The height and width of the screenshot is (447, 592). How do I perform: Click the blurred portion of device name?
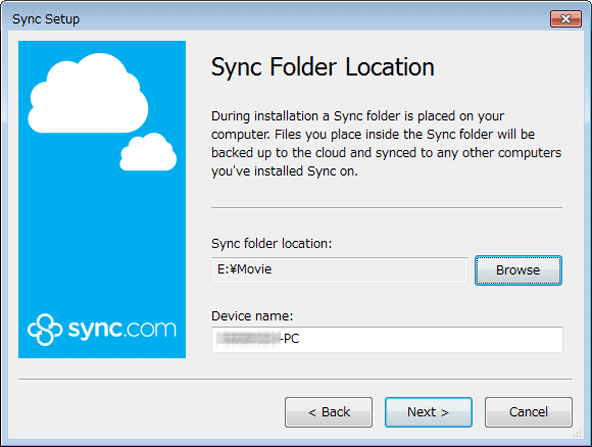point(249,339)
